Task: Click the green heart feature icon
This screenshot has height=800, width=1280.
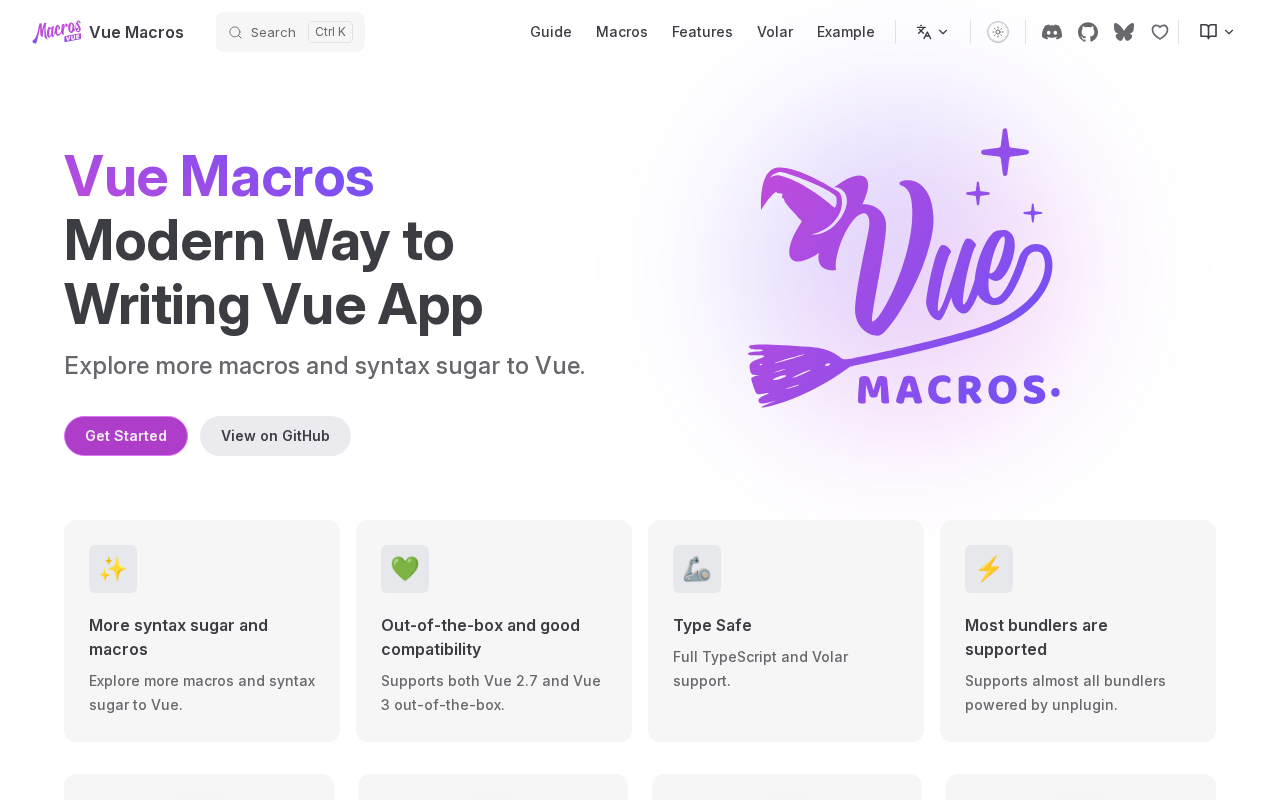Action: coord(405,569)
